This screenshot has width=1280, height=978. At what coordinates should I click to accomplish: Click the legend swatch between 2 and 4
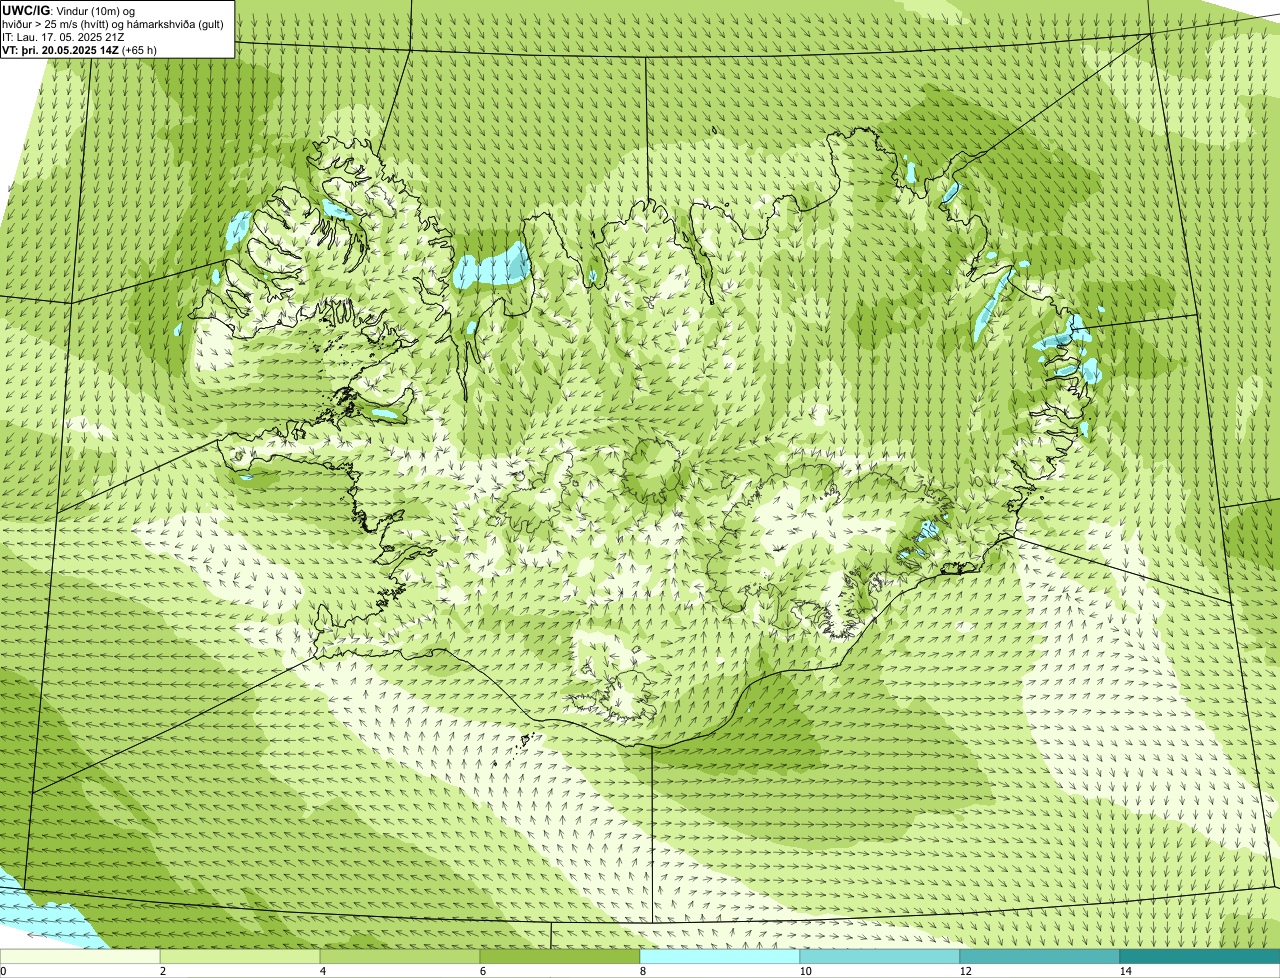(240, 957)
